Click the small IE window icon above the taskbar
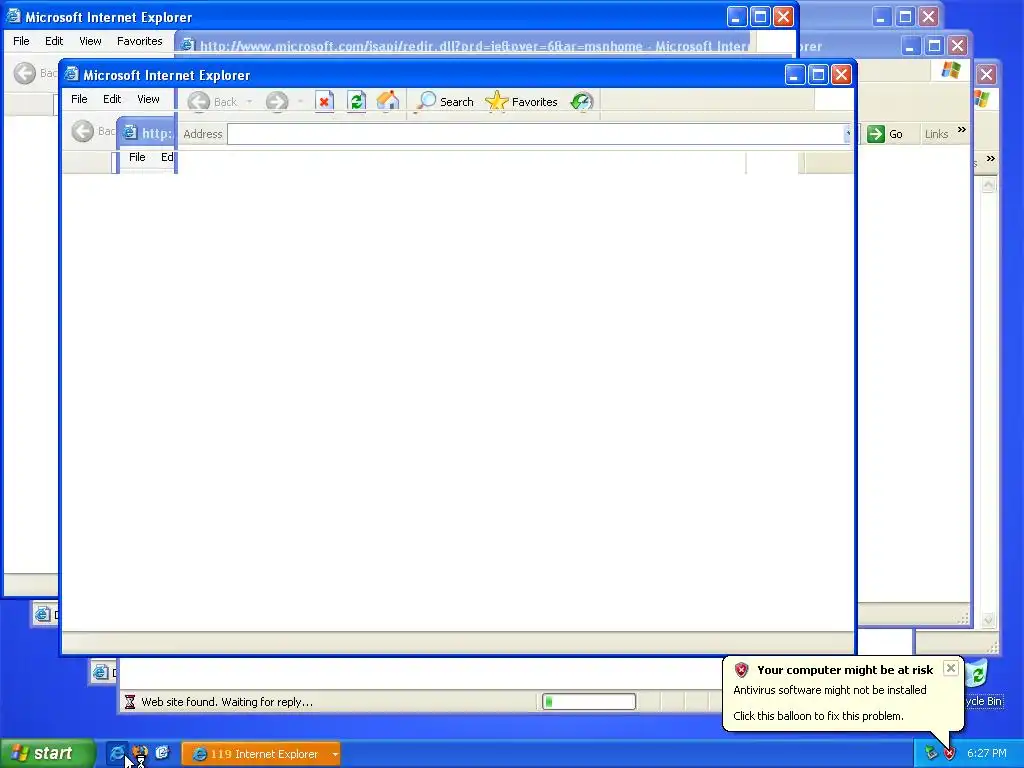The width and height of the screenshot is (1024, 768). [x=100, y=671]
